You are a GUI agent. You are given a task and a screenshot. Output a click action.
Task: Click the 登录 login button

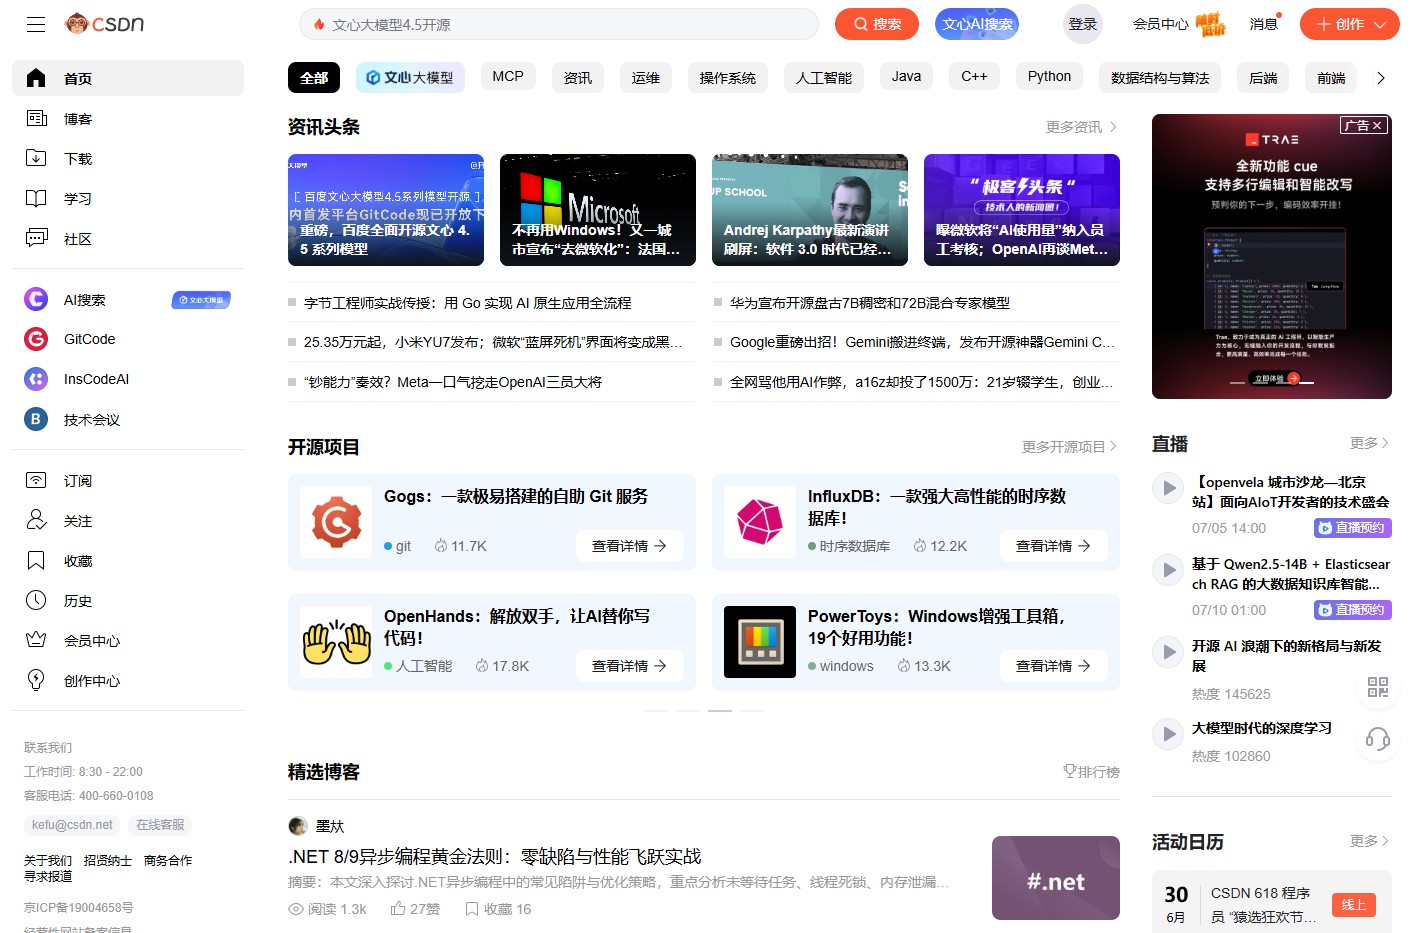1083,24
